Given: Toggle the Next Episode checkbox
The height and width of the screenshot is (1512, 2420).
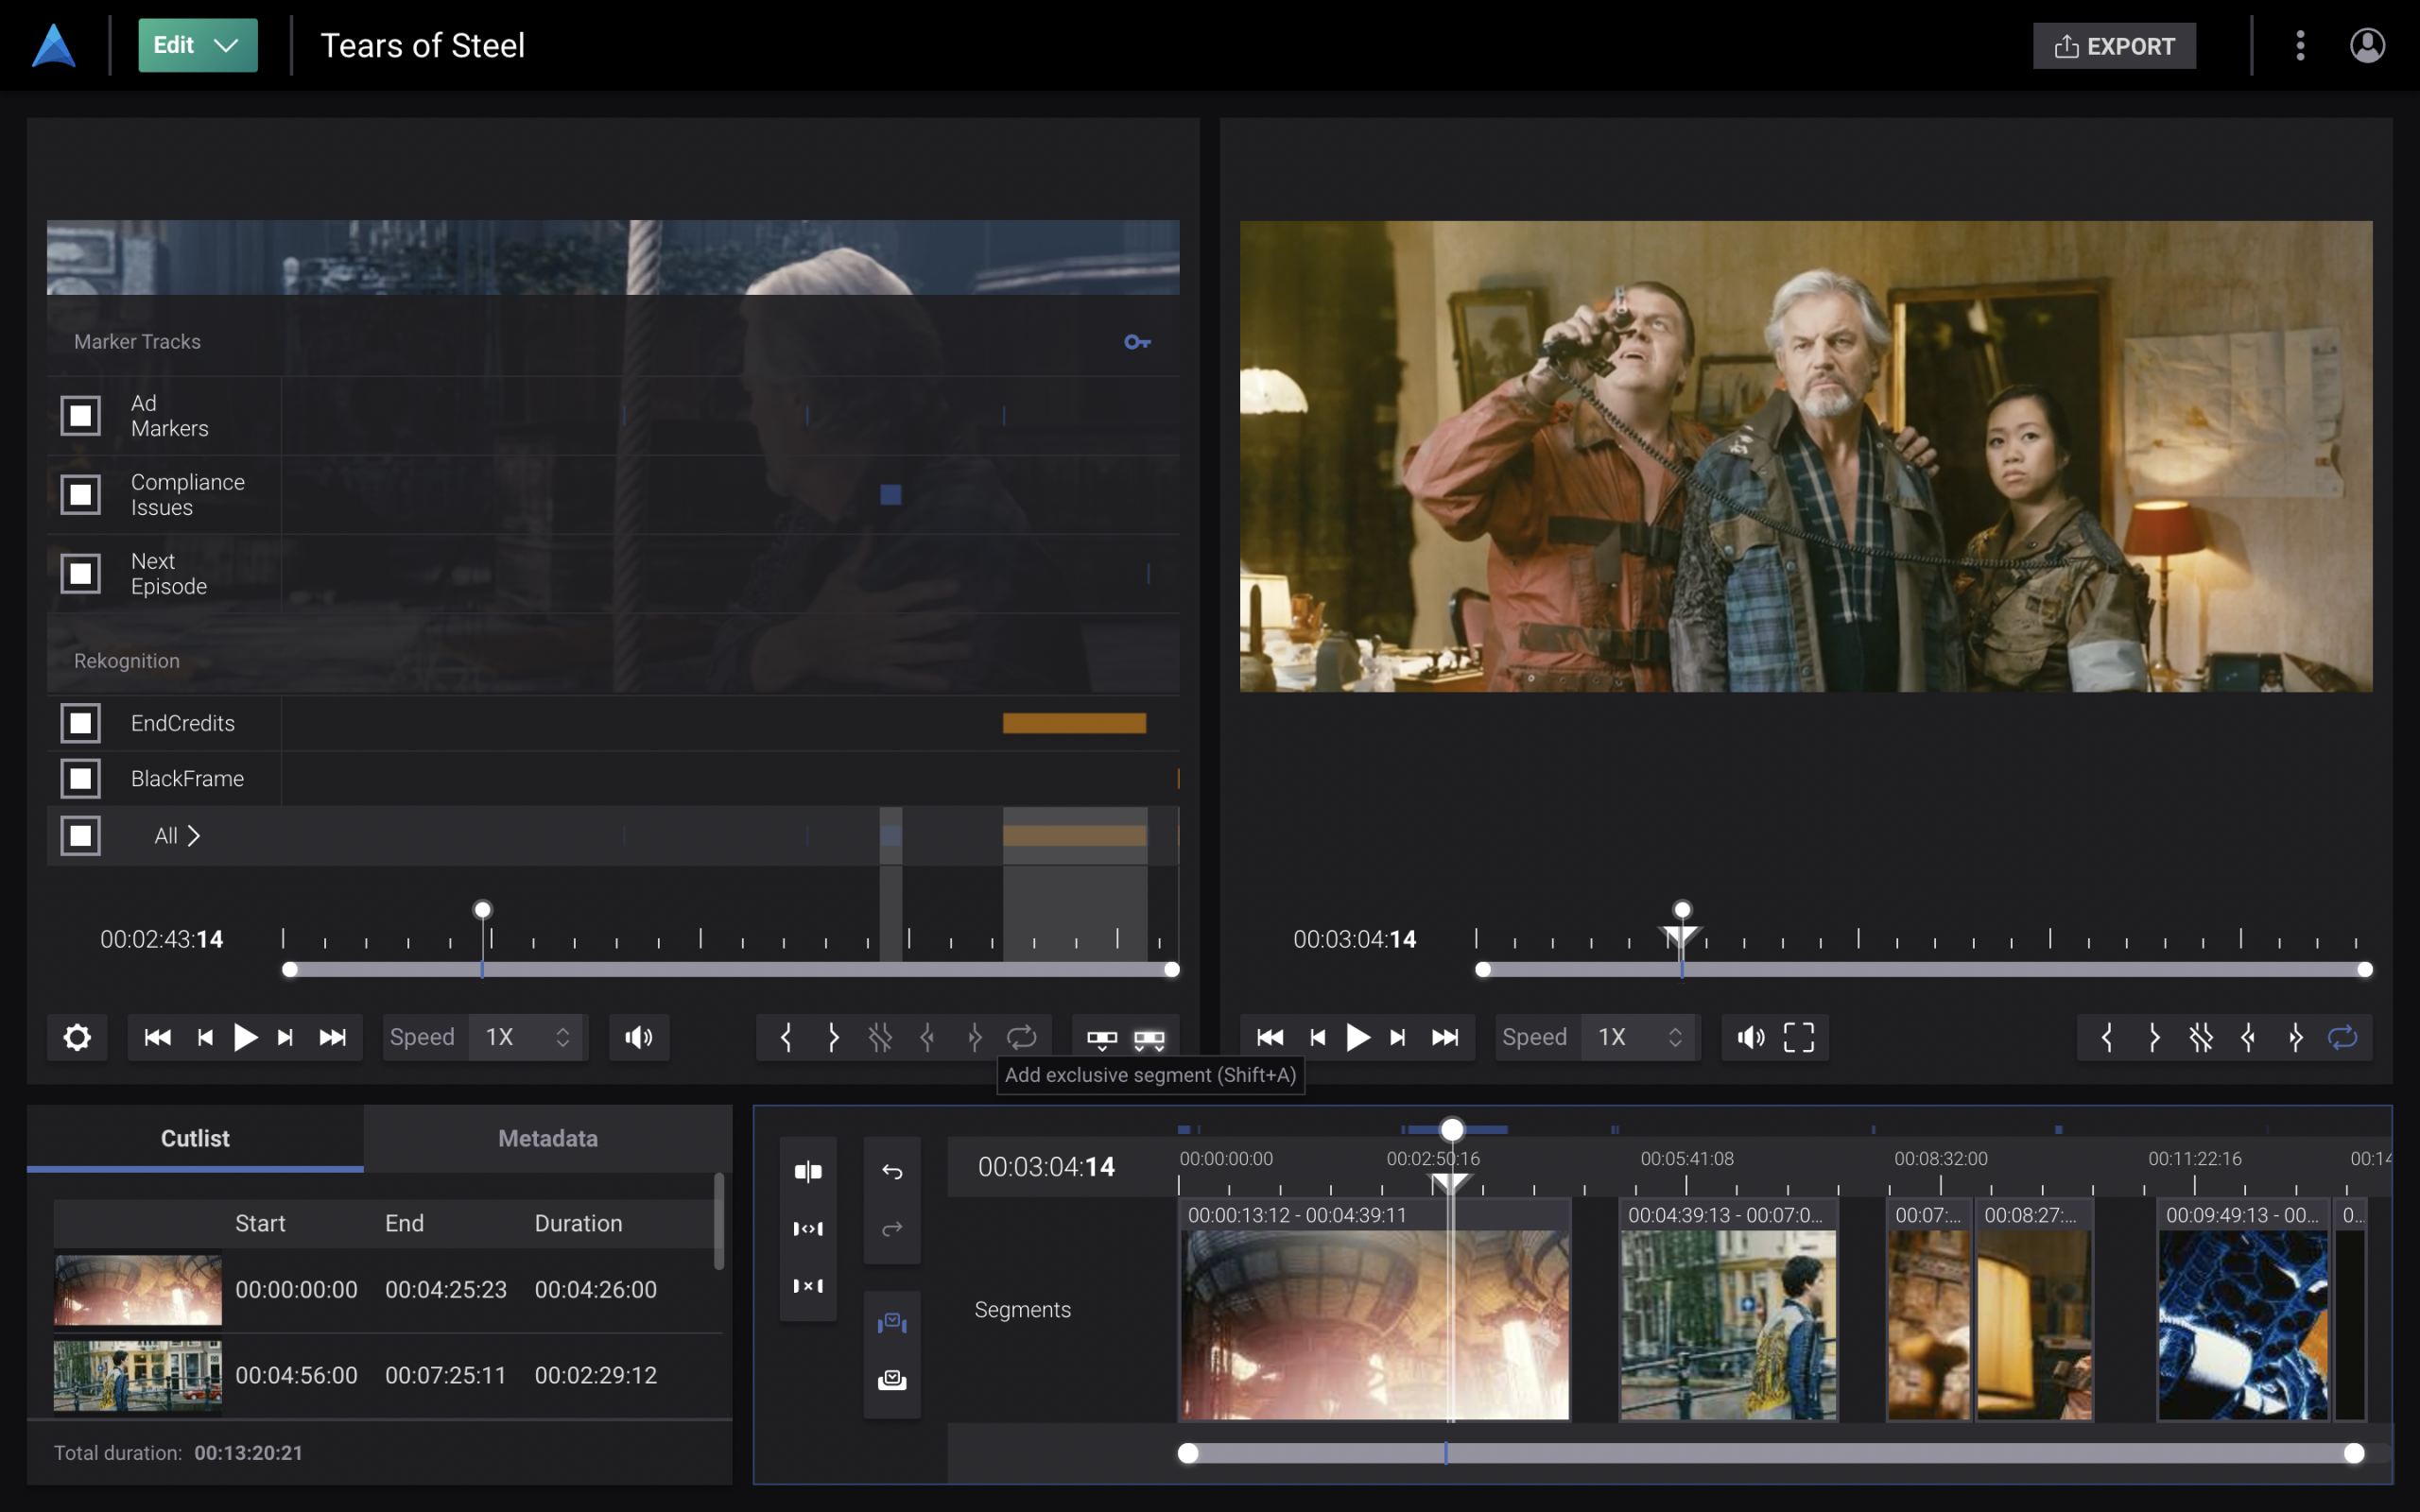Looking at the screenshot, I should click(x=81, y=573).
